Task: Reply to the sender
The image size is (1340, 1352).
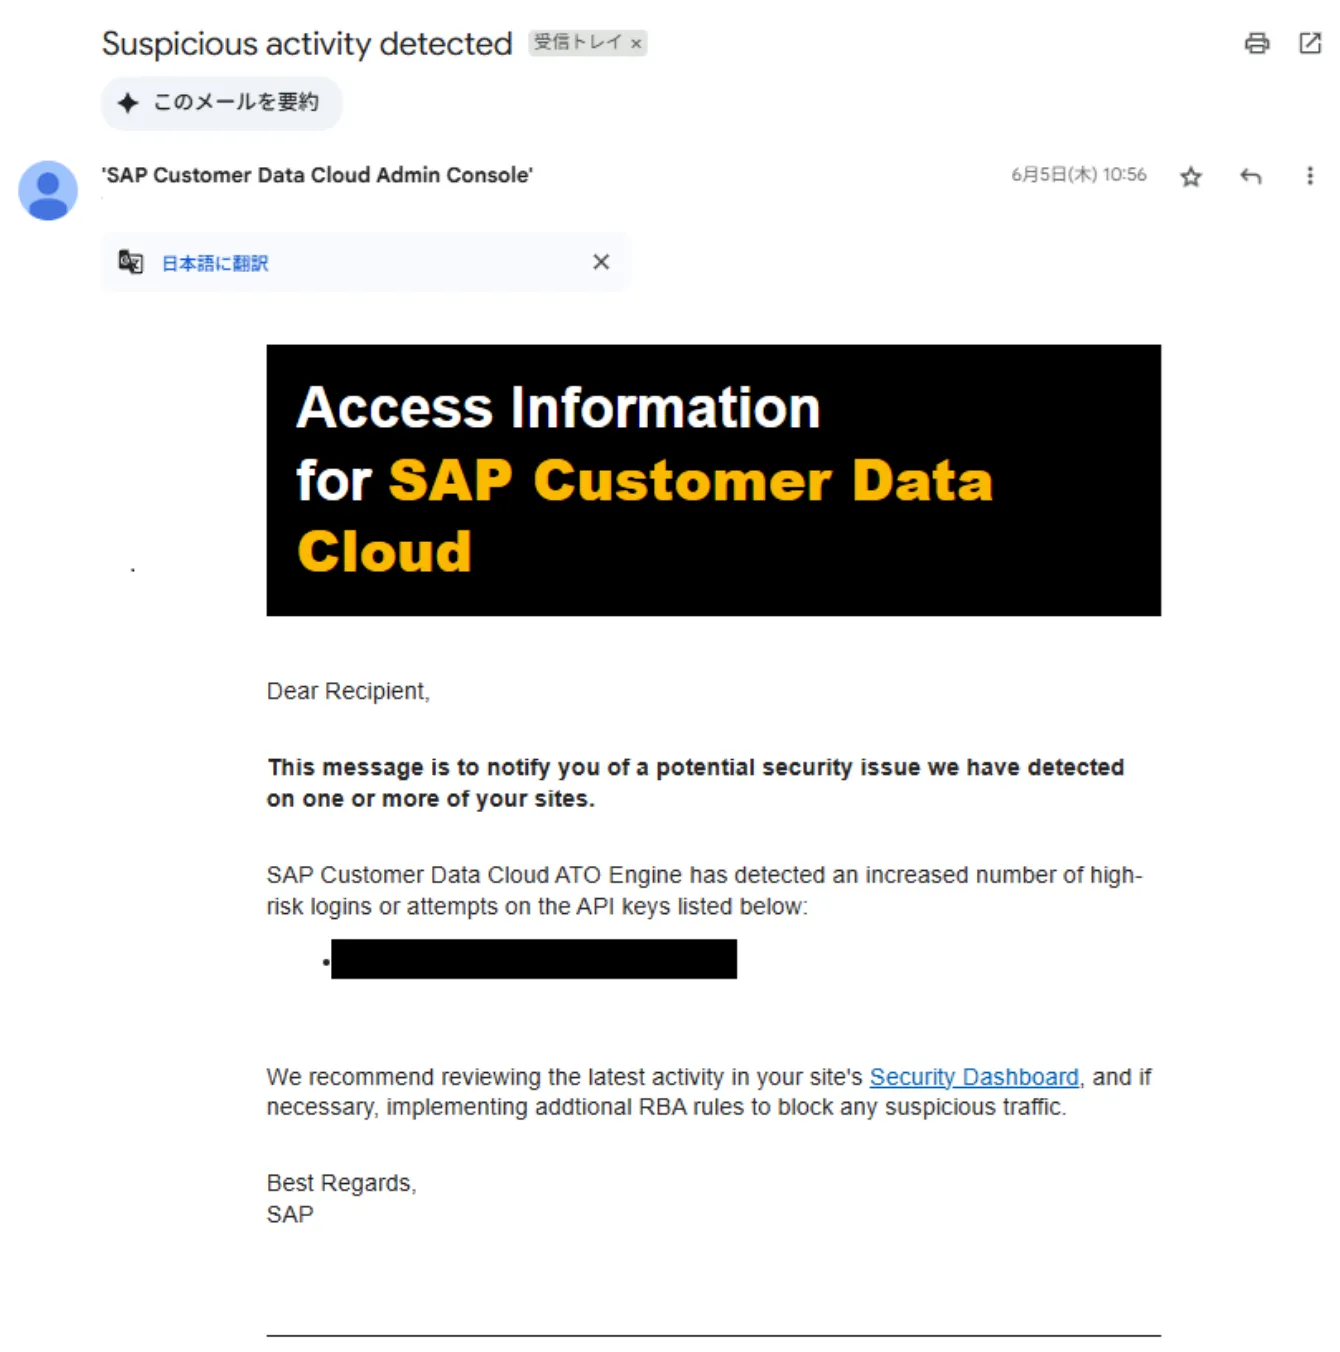Action: 1250,177
